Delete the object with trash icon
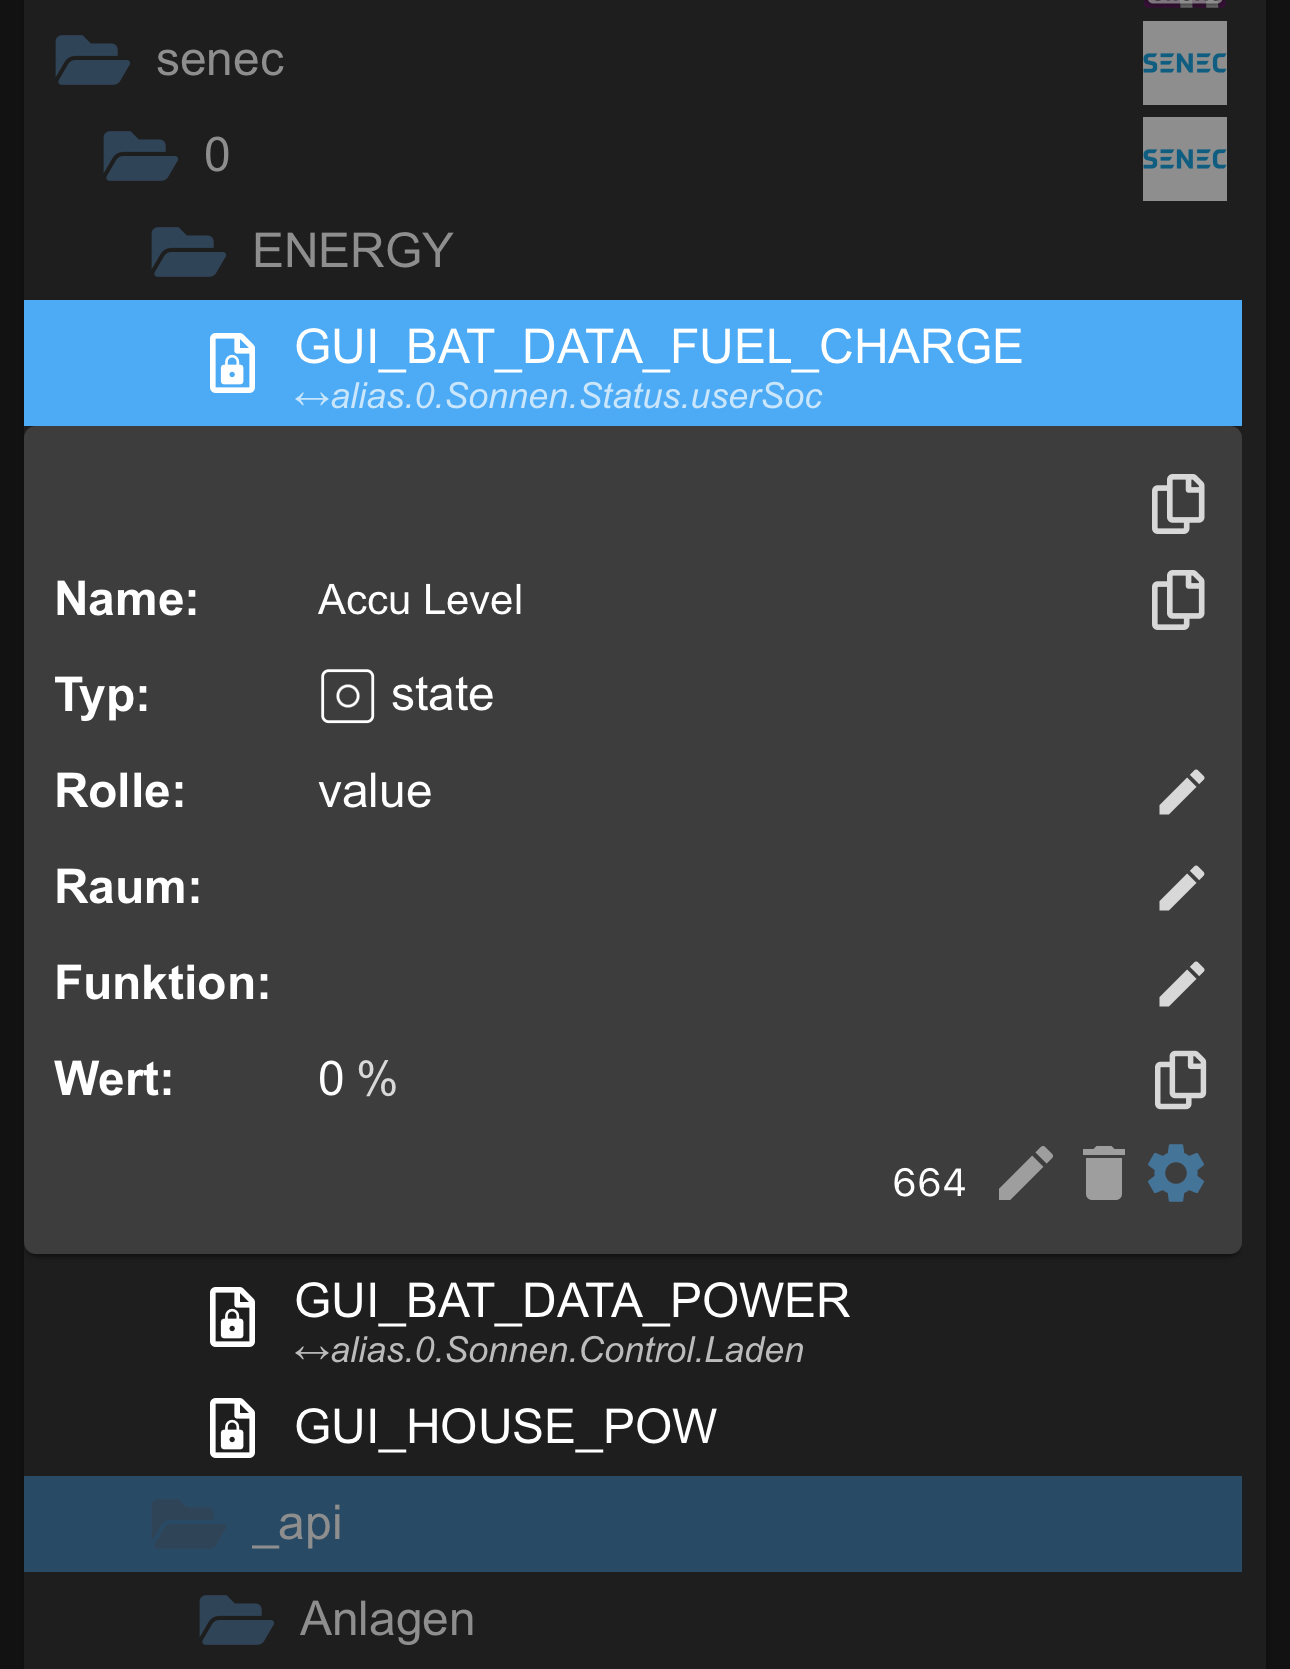 (1103, 1173)
